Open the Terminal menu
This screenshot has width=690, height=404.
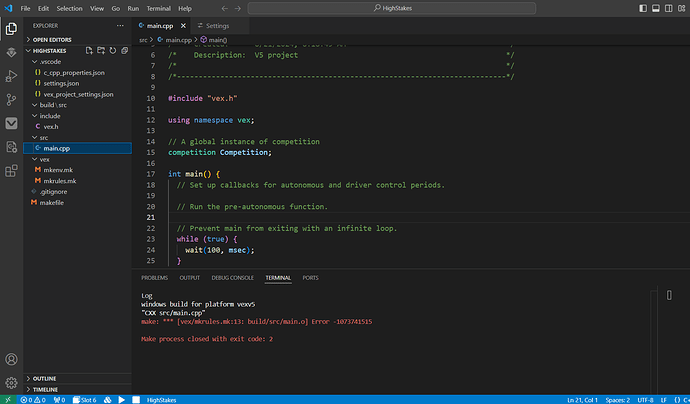pyautogui.click(x=158, y=8)
